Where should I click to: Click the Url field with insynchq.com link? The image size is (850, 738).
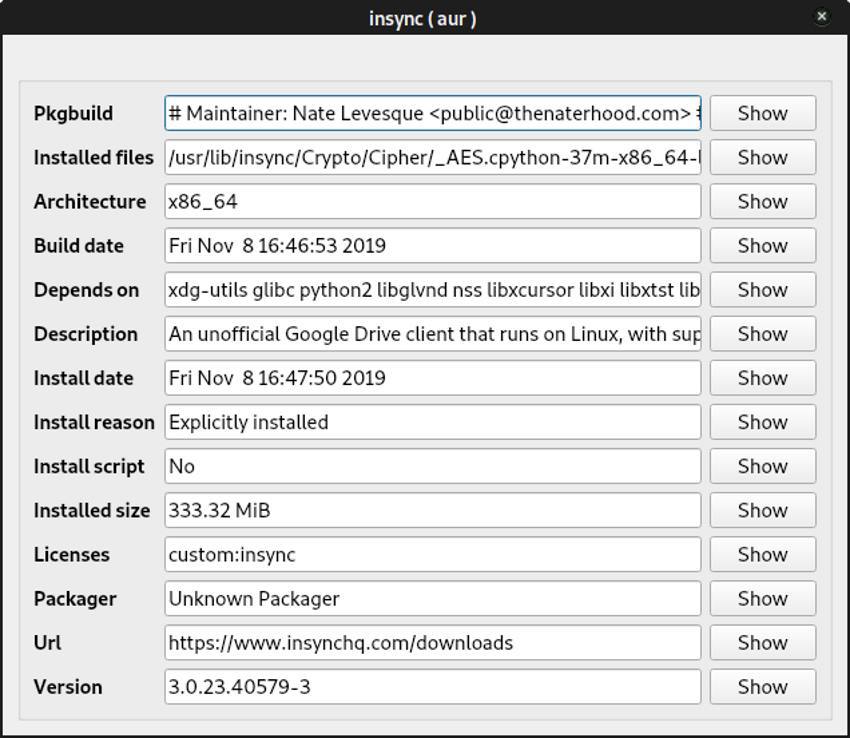click(432, 642)
